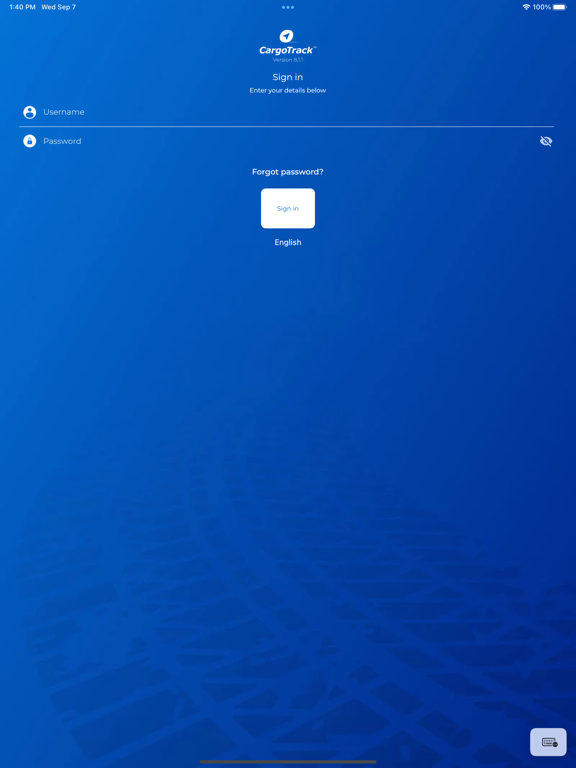Screen dimensions: 576x768
Task: Tap the Password input field
Action: click(x=287, y=141)
